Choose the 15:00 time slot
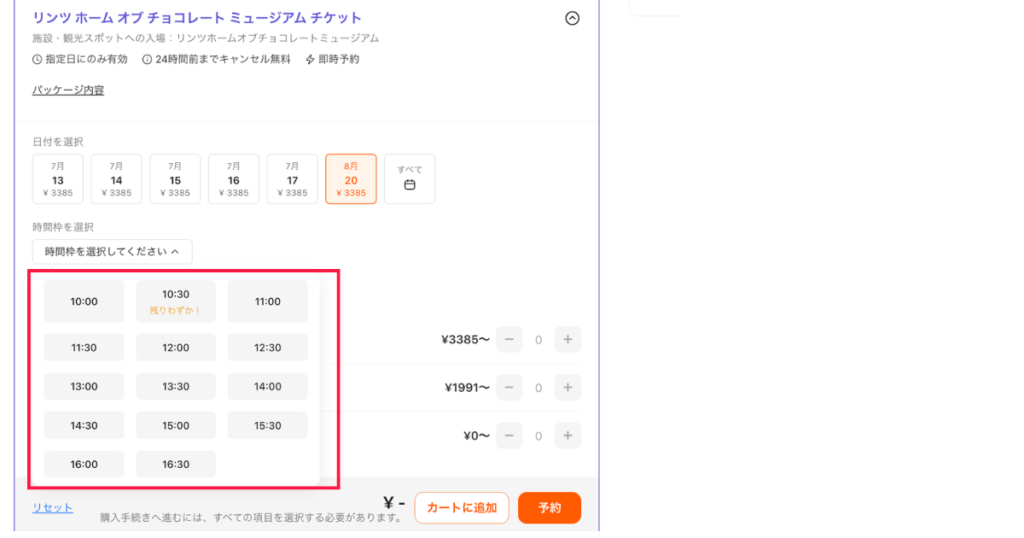Screen dimensions: 1024x538 (176, 426)
